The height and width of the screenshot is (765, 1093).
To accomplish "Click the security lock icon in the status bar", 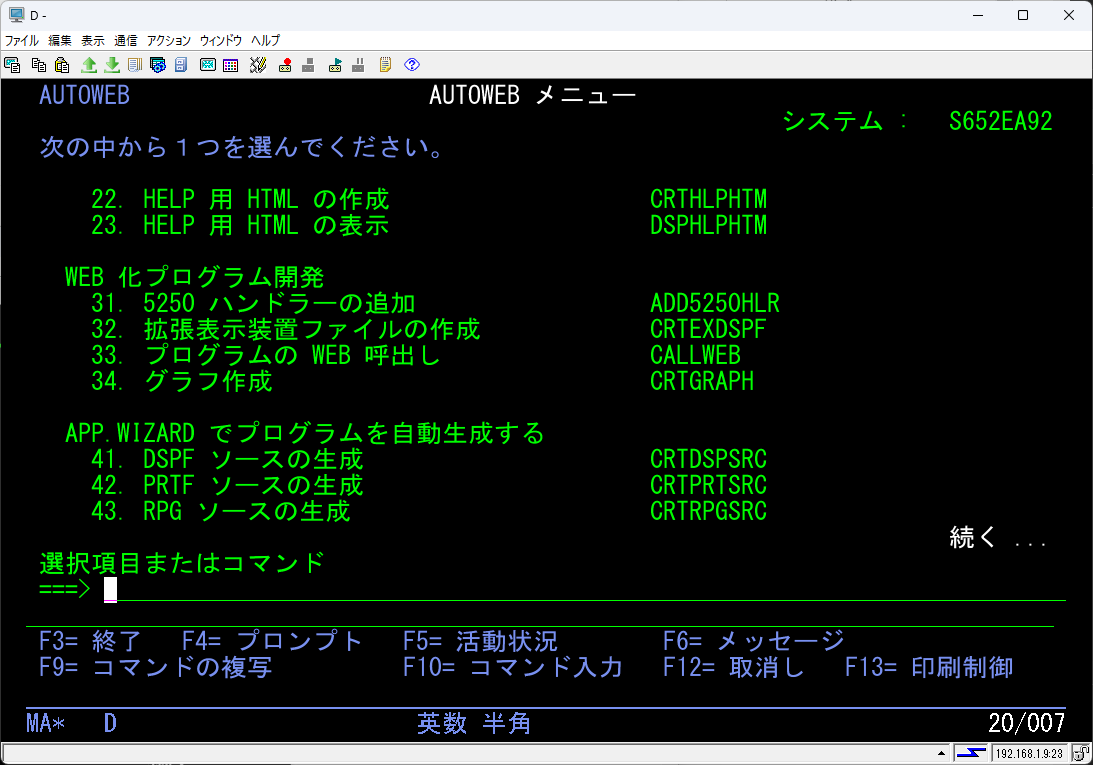I will point(1082,752).
